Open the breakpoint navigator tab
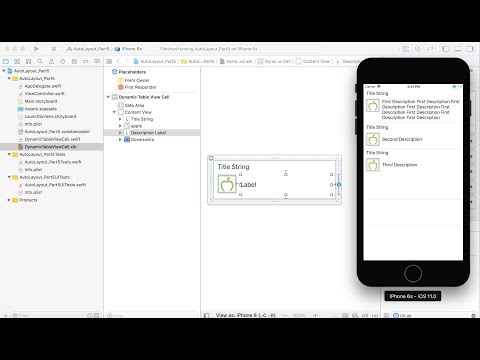The image size is (480, 360). pos(85,61)
